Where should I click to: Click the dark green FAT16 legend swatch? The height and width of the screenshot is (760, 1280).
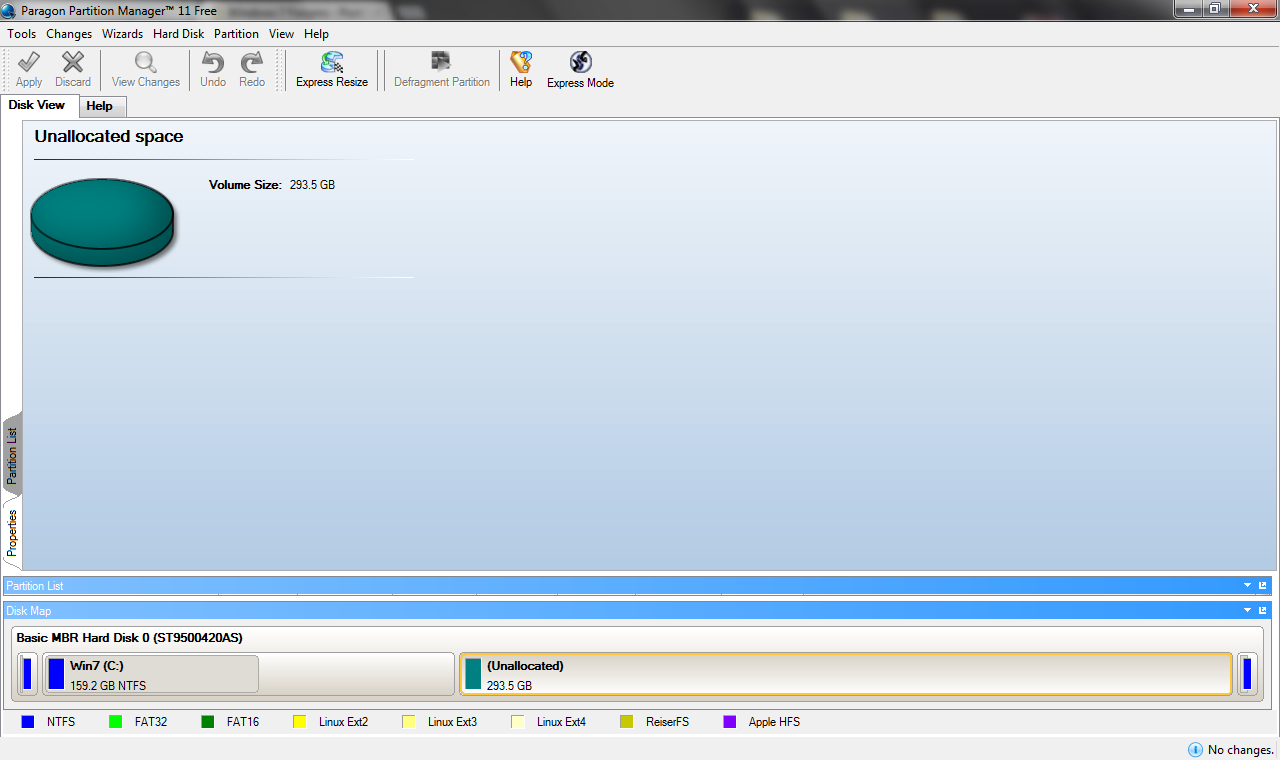click(x=208, y=722)
